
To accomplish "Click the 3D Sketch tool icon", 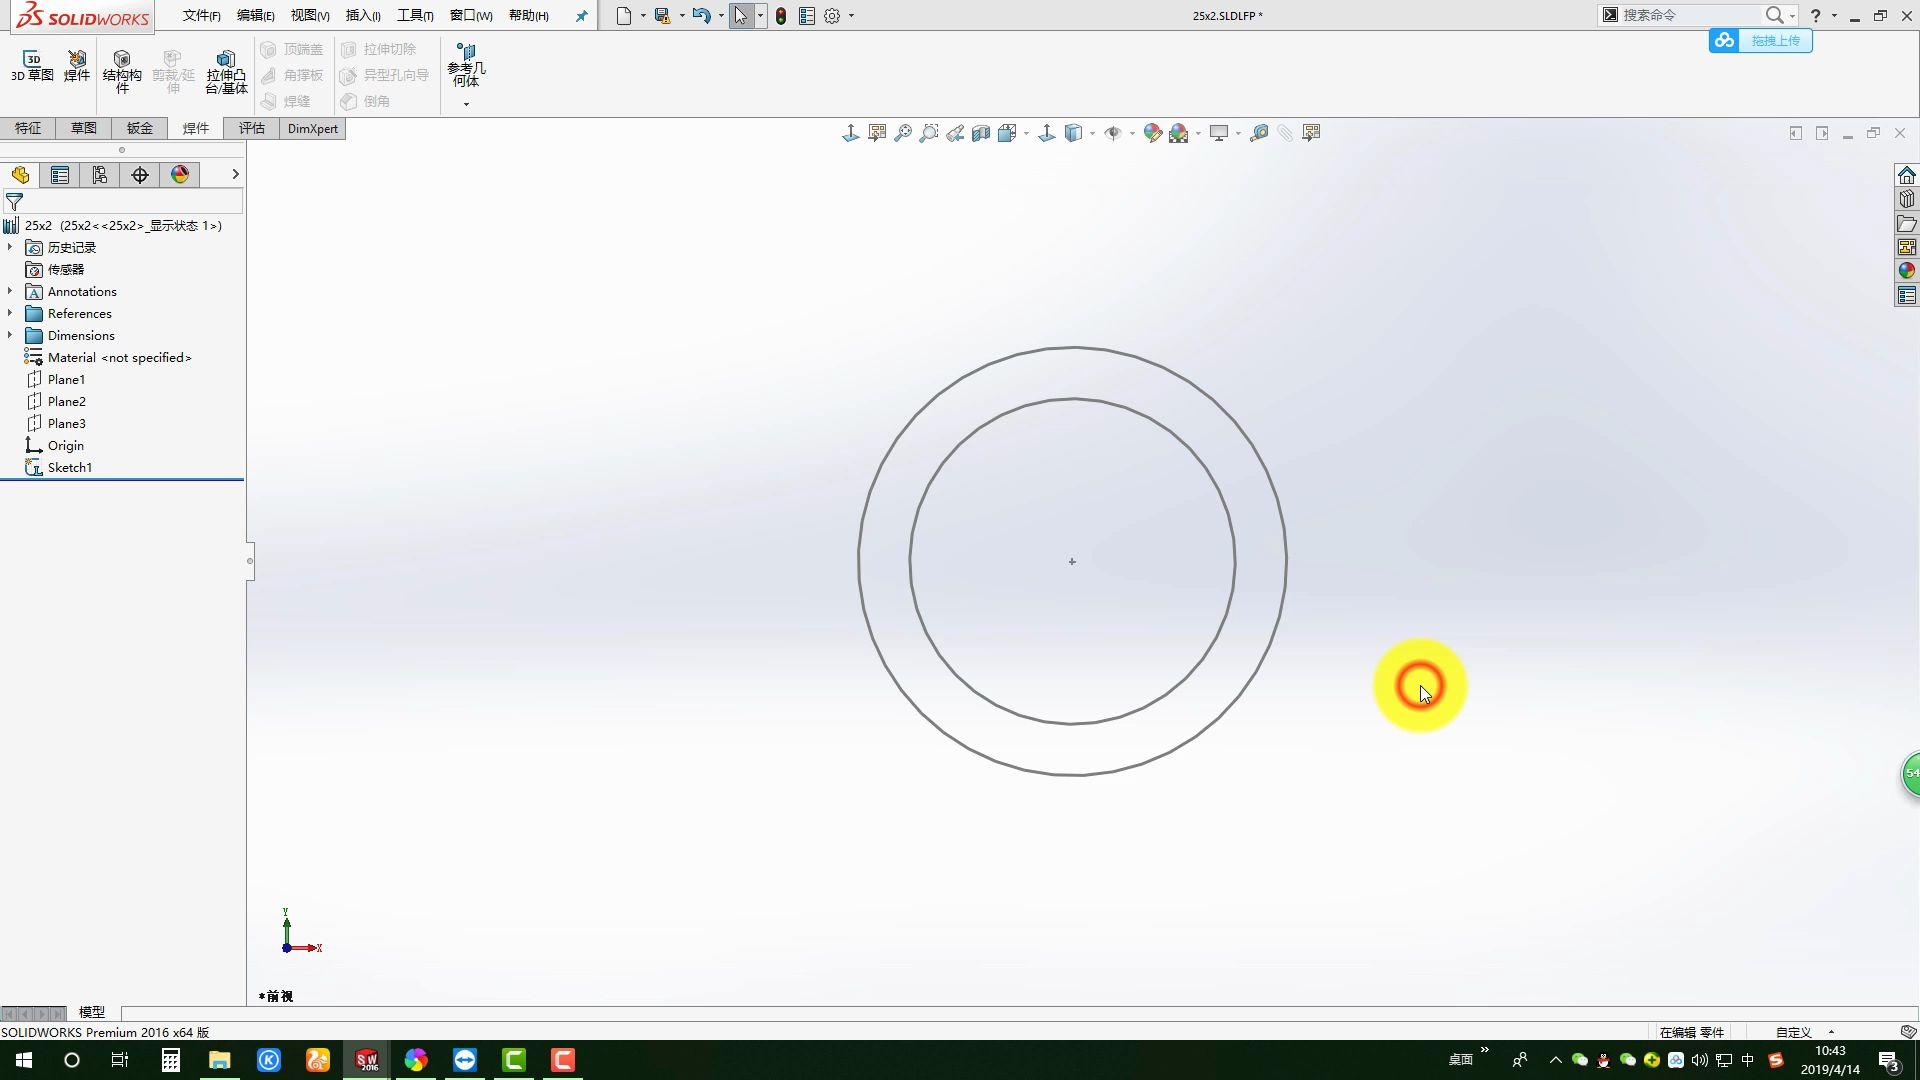I will pos(32,59).
